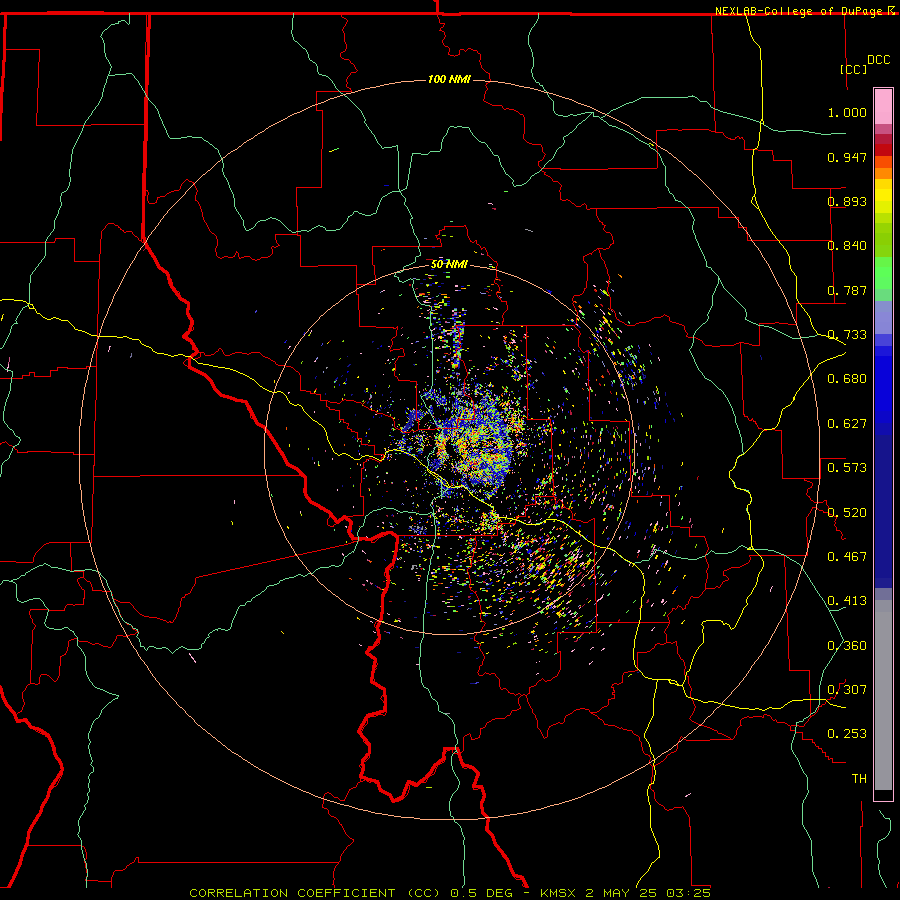
Task: Click the 0.520 legend value
Action: click(x=847, y=513)
